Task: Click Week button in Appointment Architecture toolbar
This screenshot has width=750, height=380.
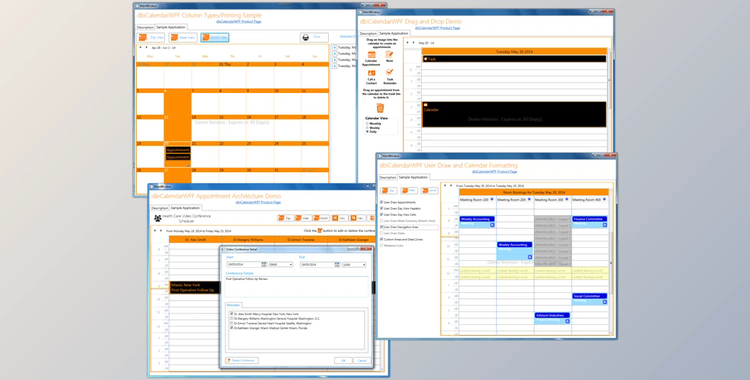Action: pyautogui.click(x=304, y=218)
